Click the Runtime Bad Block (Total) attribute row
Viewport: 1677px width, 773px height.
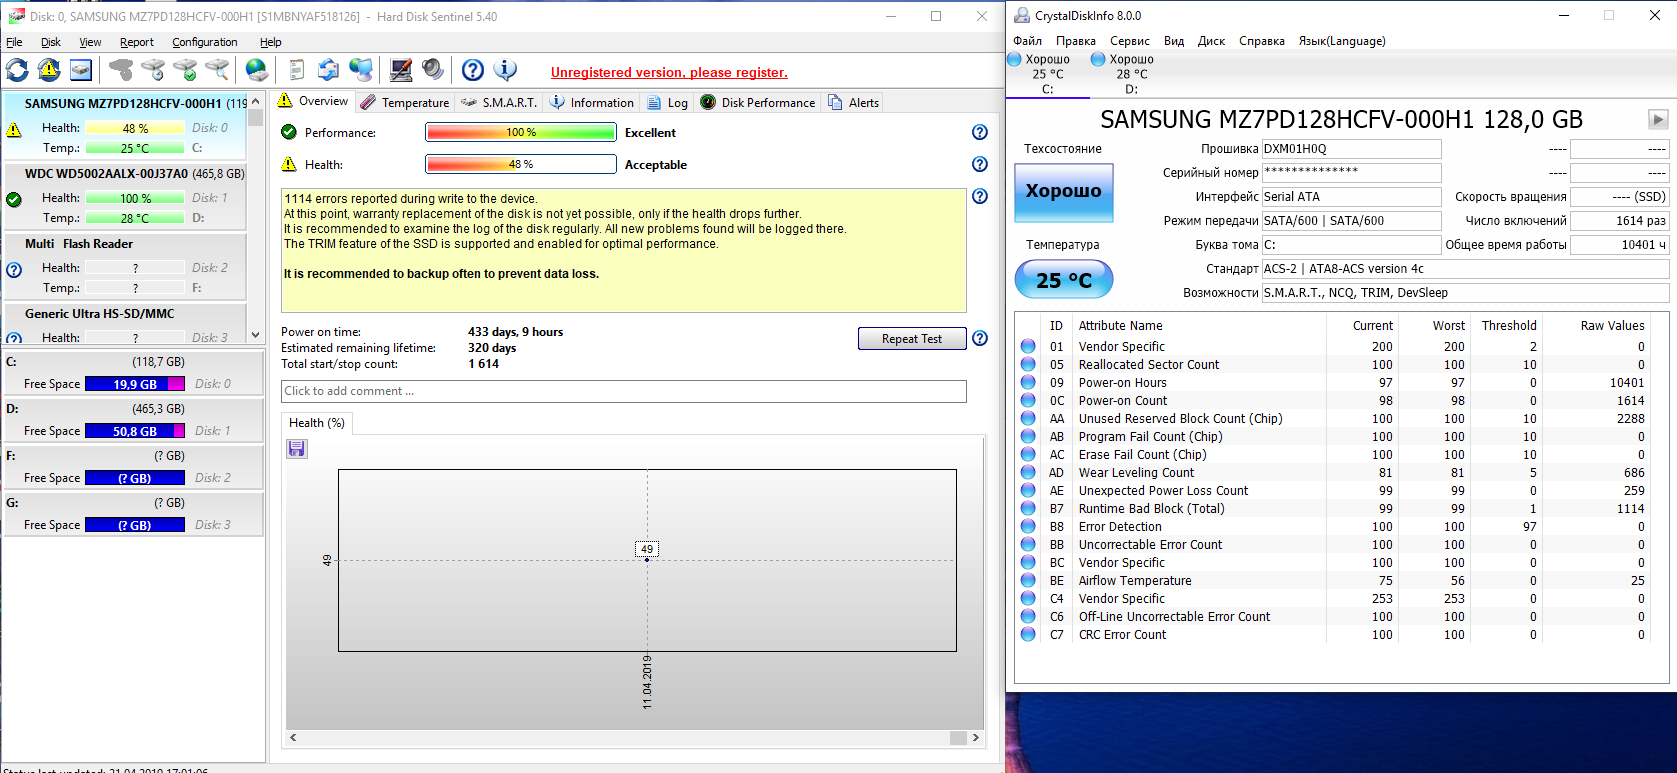point(1332,508)
